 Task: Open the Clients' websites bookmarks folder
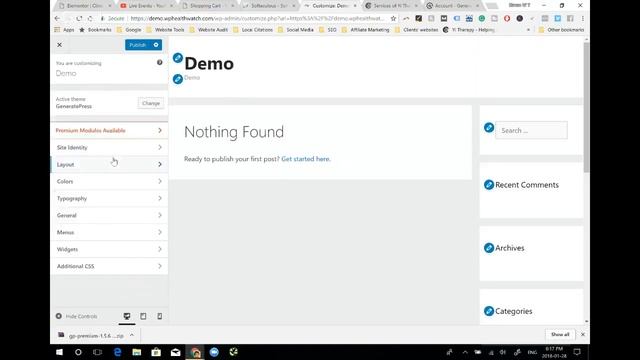point(416,30)
